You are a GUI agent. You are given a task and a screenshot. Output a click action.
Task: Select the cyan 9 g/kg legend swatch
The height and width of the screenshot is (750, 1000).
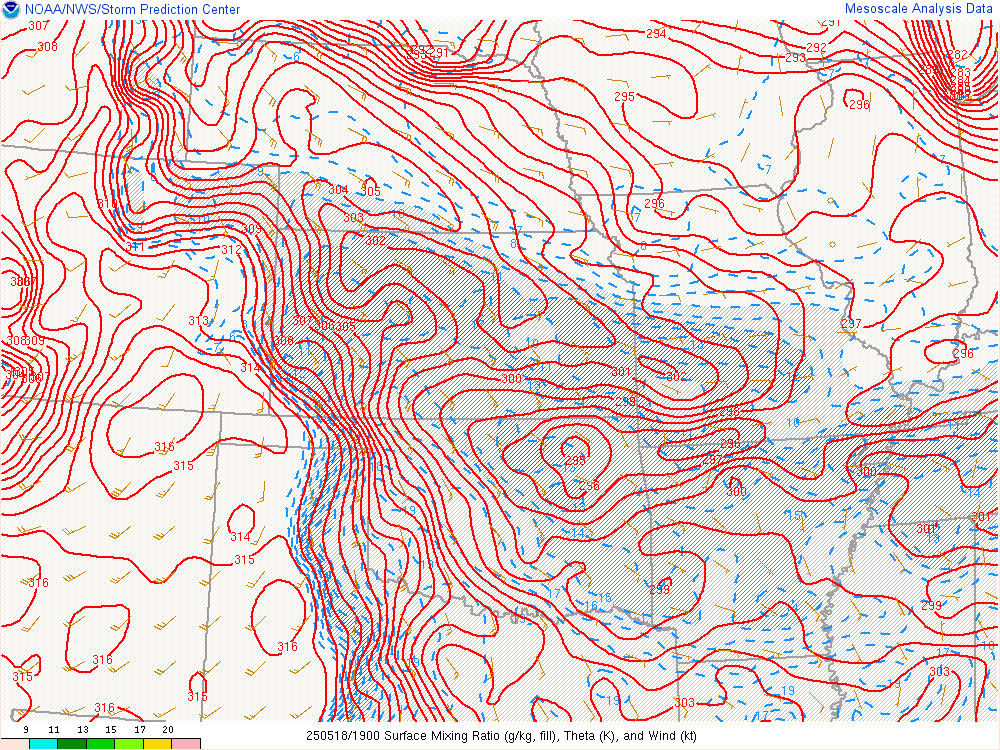[43, 744]
